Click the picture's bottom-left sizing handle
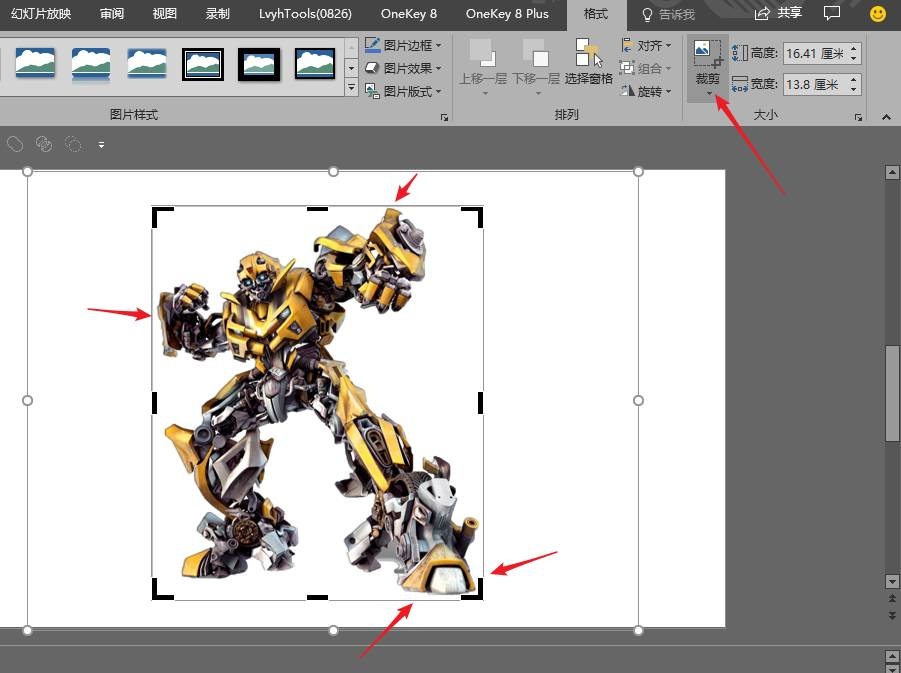The image size is (901, 673). pos(27,630)
